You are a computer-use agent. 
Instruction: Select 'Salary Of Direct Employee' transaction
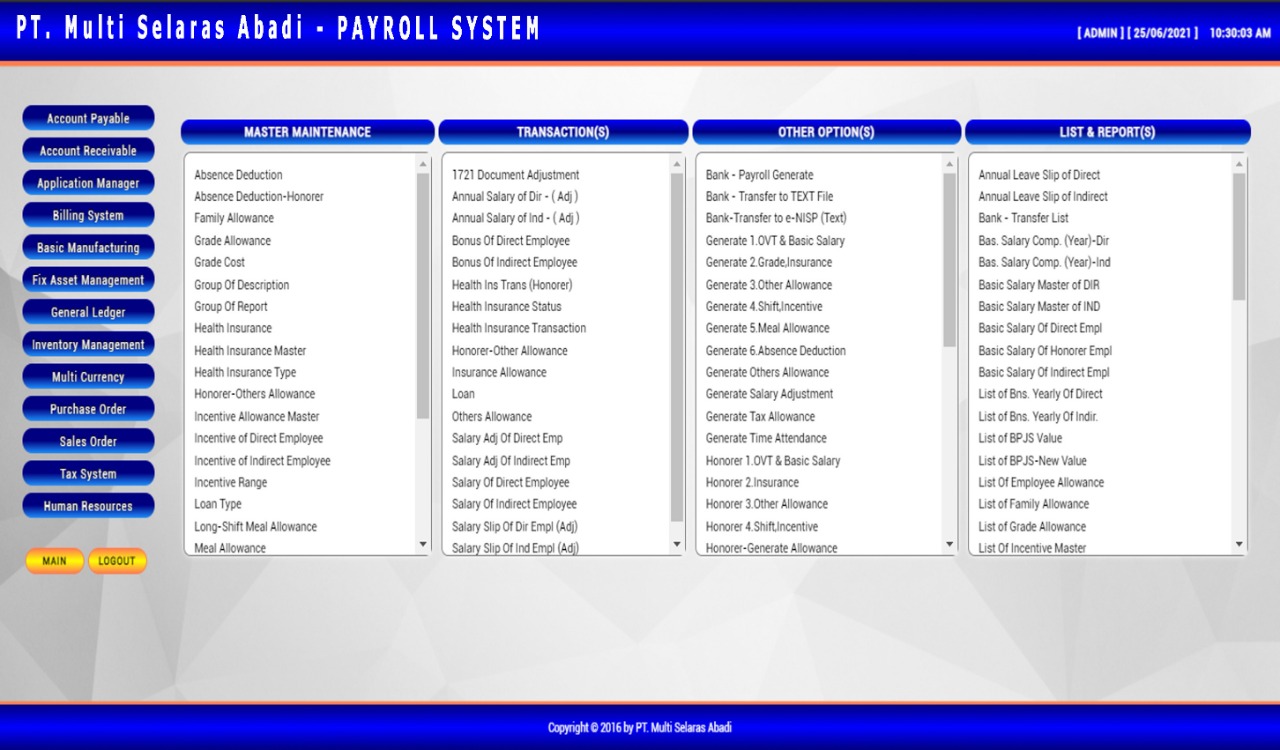(511, 482)
